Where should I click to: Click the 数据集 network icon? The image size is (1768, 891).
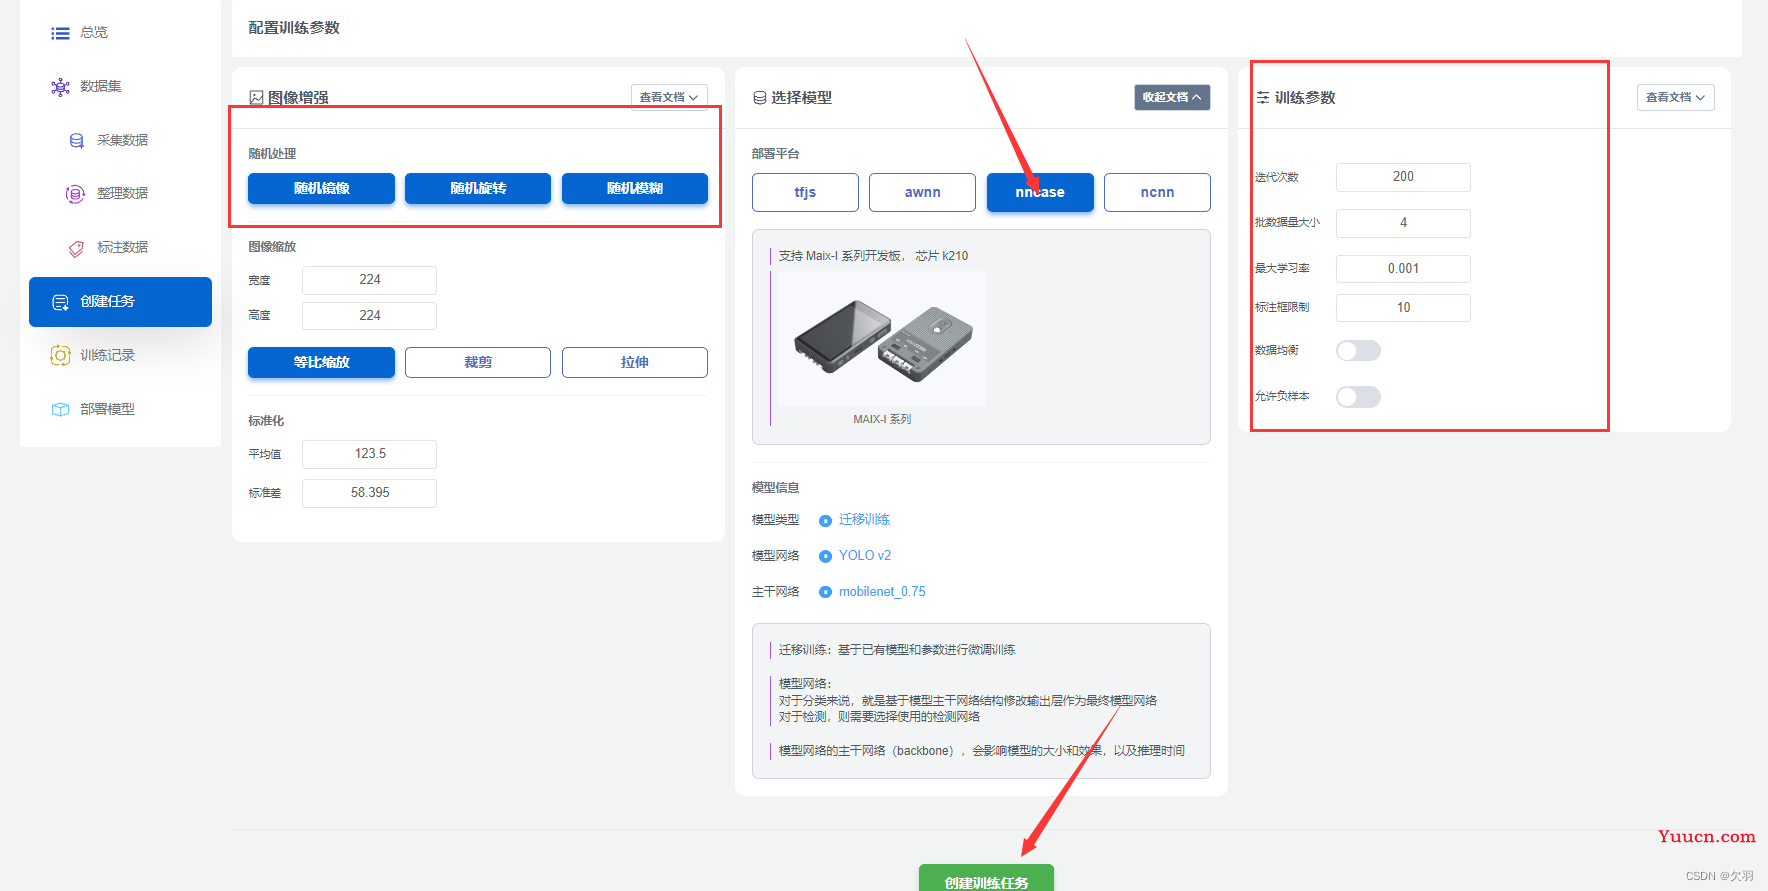60,87
